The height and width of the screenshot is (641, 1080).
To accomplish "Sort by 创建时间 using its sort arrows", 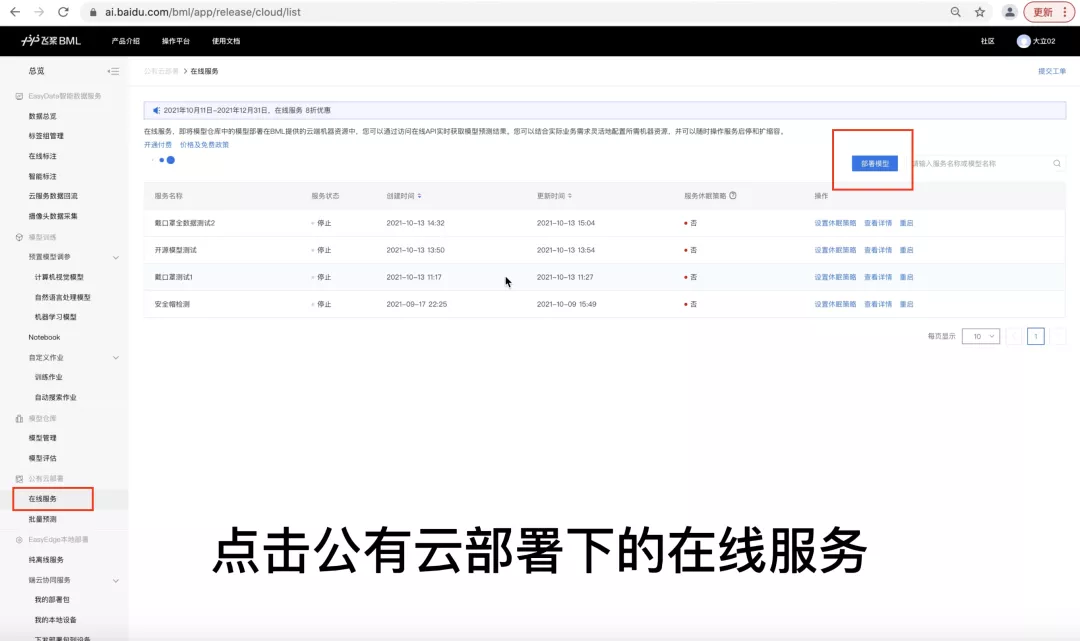I will 419,196.
